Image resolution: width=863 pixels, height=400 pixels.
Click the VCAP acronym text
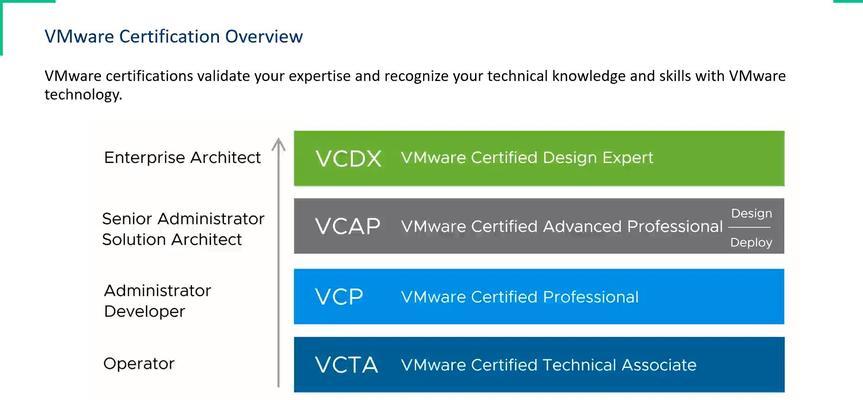click(347, 227)
